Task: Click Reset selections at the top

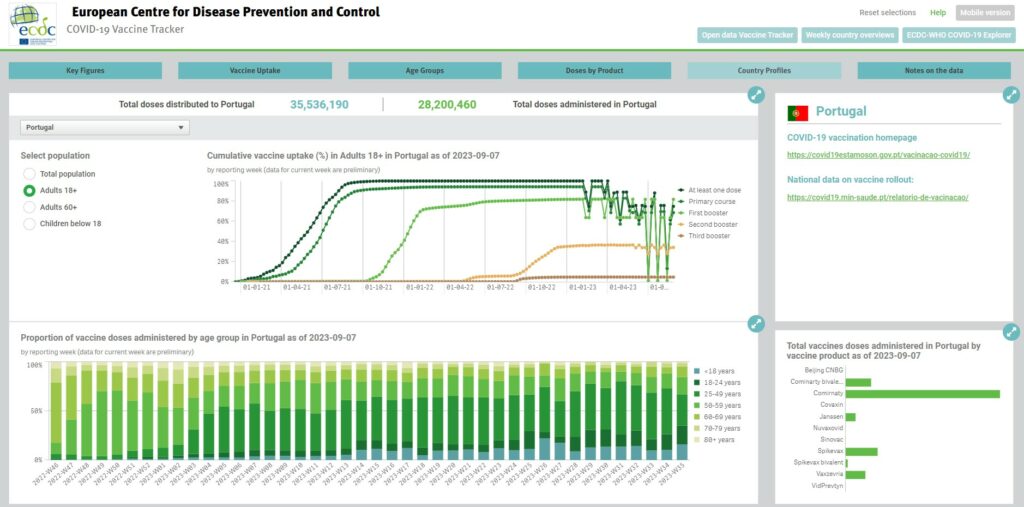Action: pos(887,13)
